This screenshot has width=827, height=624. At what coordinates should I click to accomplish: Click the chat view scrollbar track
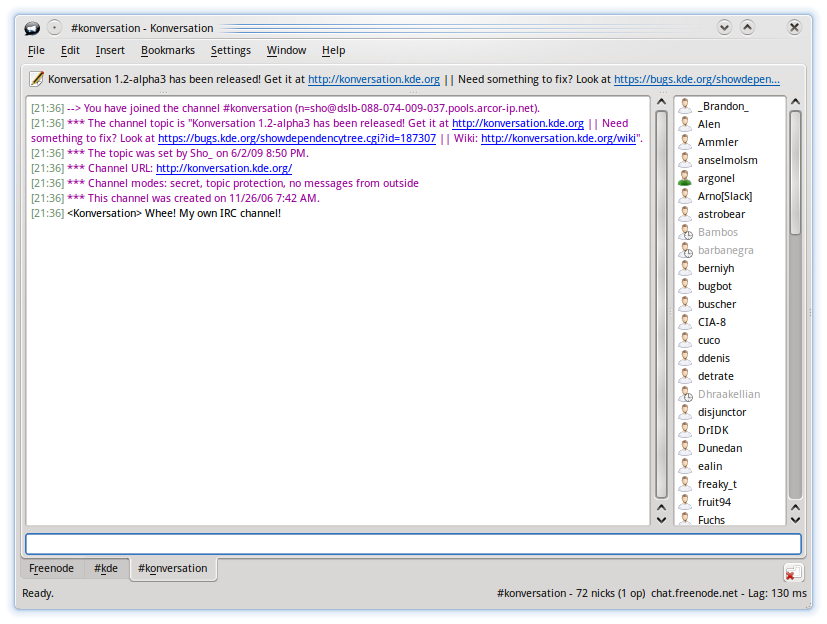[661, 304]
